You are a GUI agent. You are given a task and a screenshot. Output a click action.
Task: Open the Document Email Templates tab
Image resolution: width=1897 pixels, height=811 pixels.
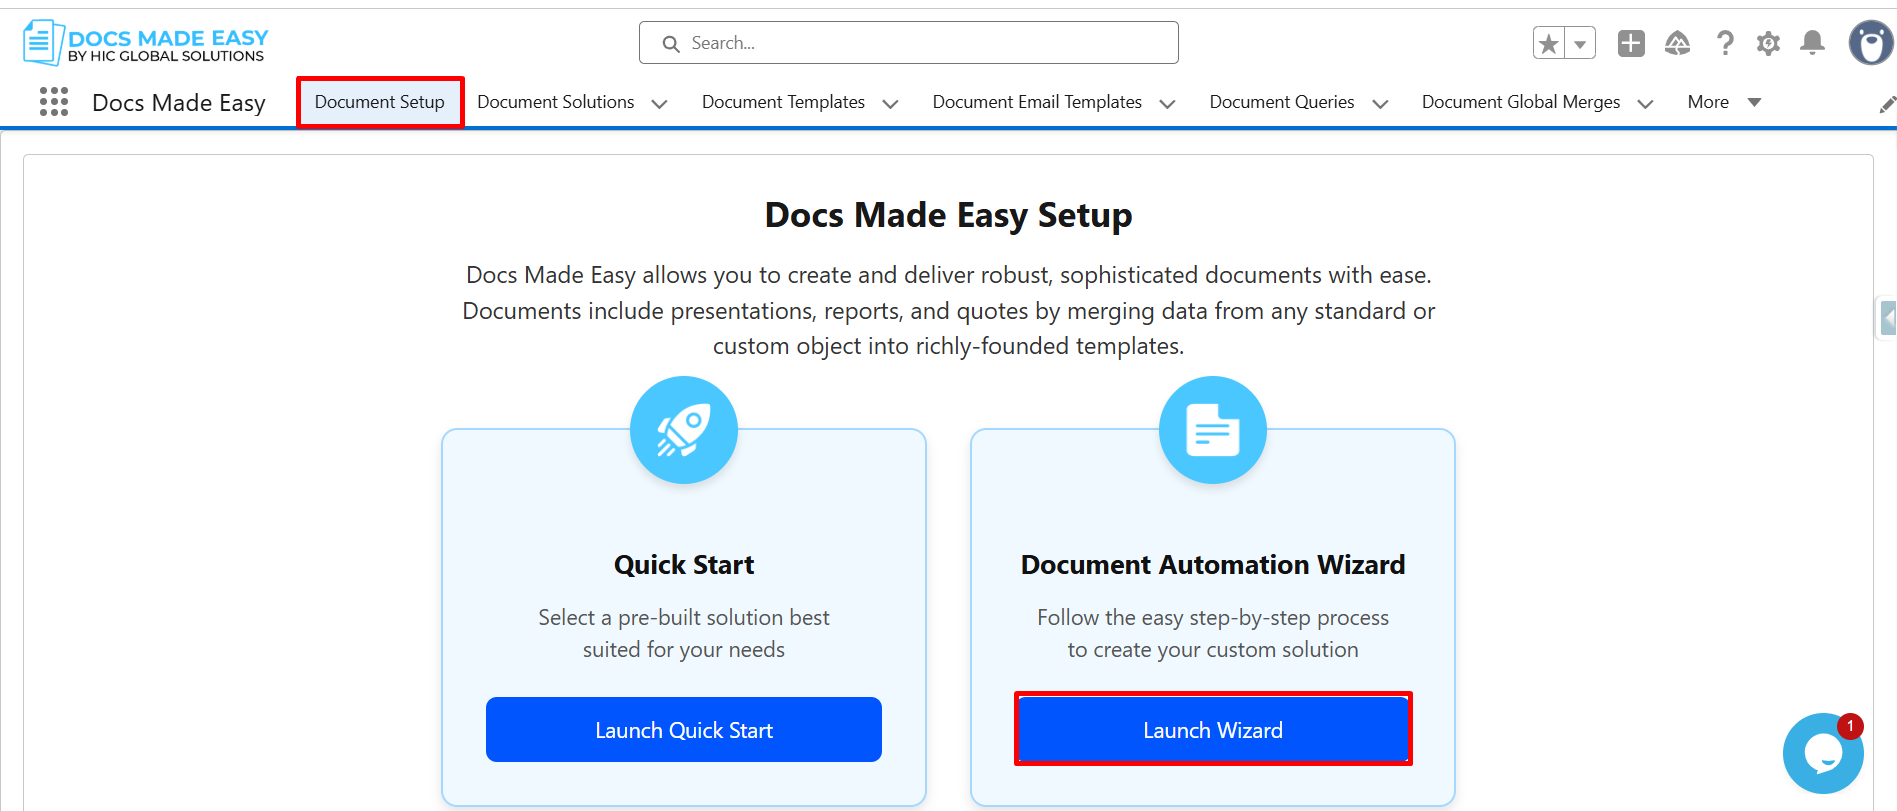click(1037, 102)
